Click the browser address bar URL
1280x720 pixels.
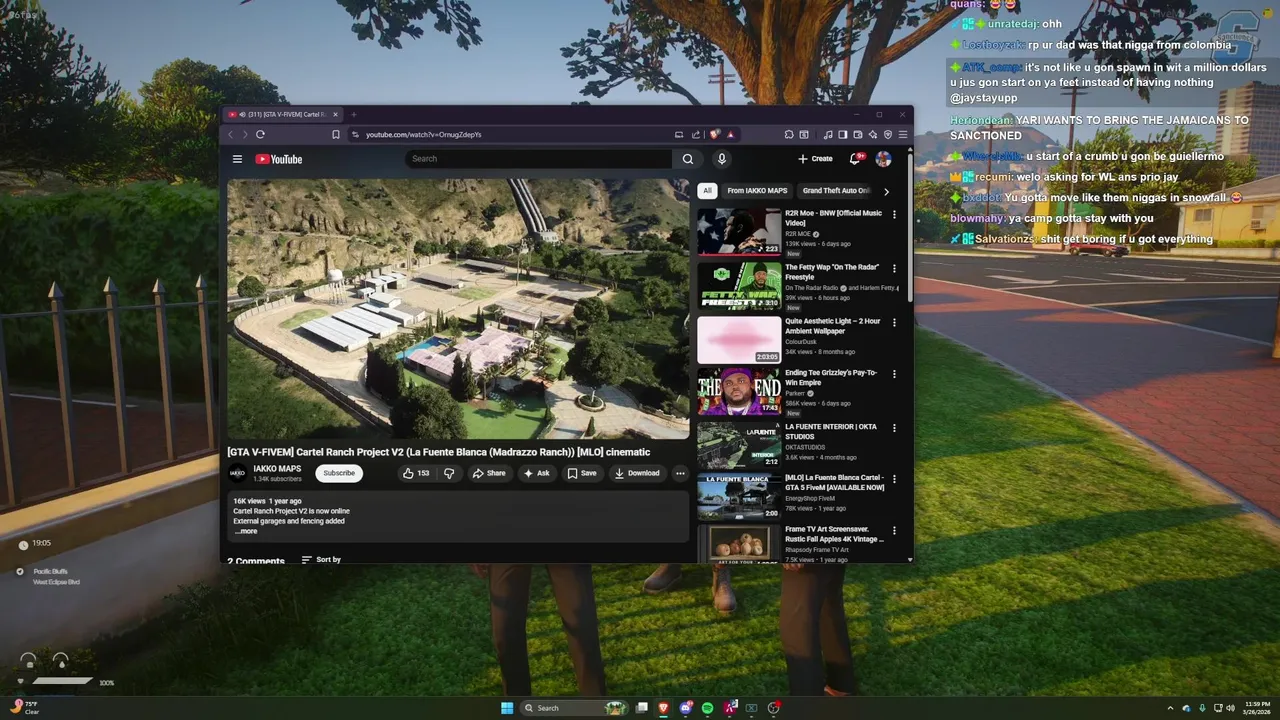point(423,134)
